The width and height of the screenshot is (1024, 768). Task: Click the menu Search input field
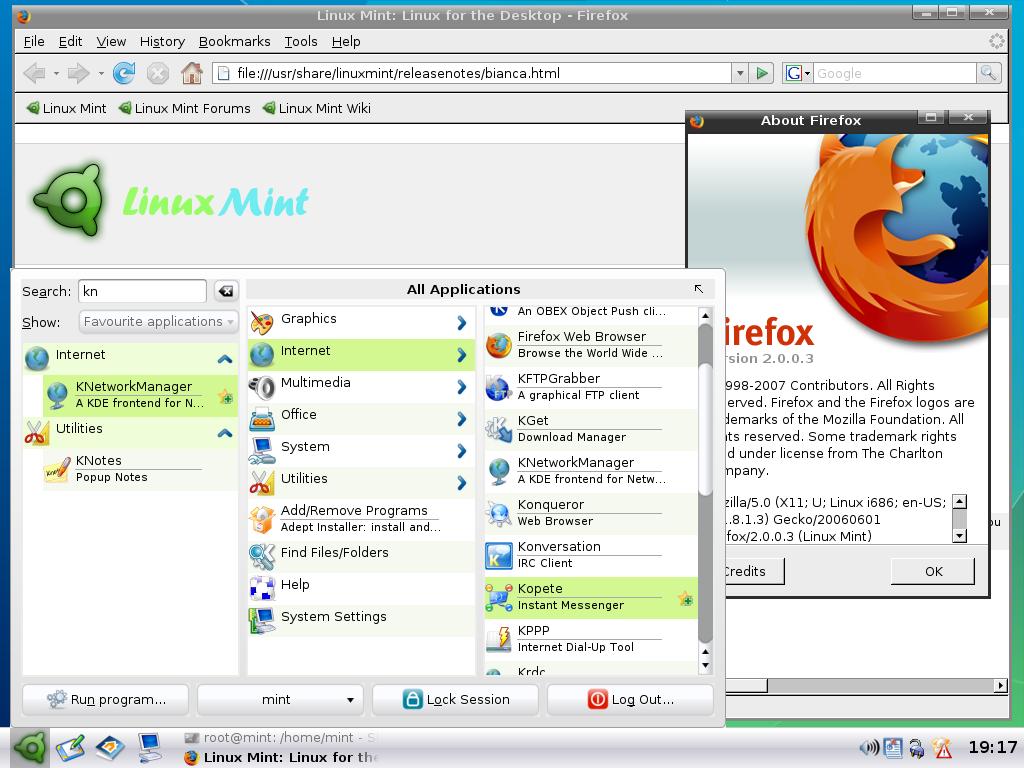pyautogui.click(x=142, y=291)
